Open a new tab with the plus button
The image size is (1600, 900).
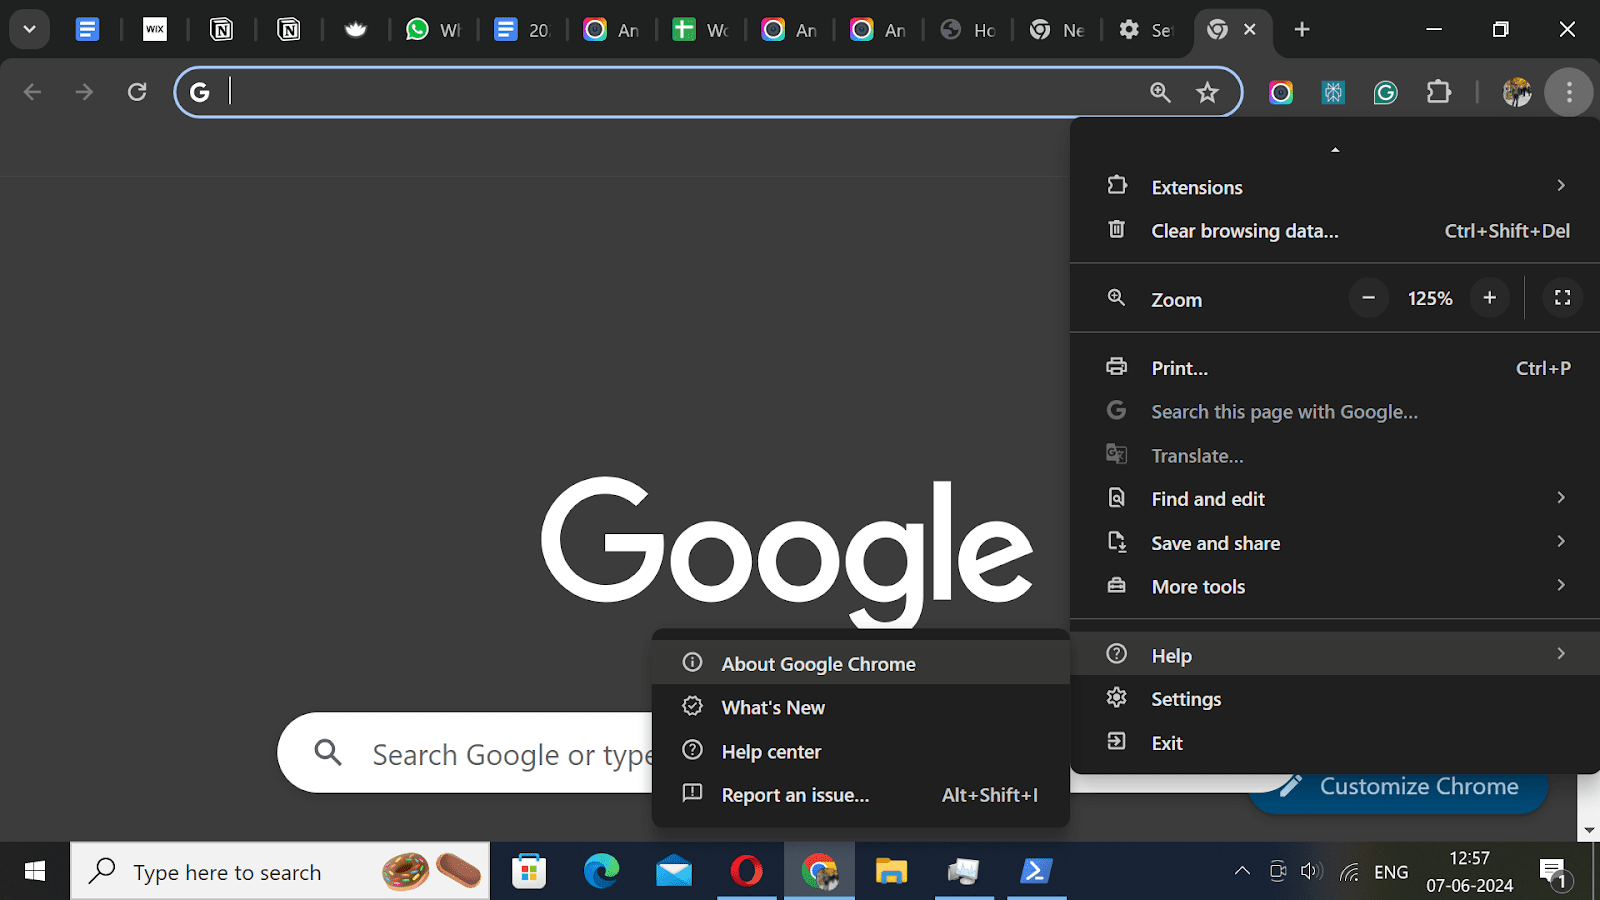click(1301, 29)
